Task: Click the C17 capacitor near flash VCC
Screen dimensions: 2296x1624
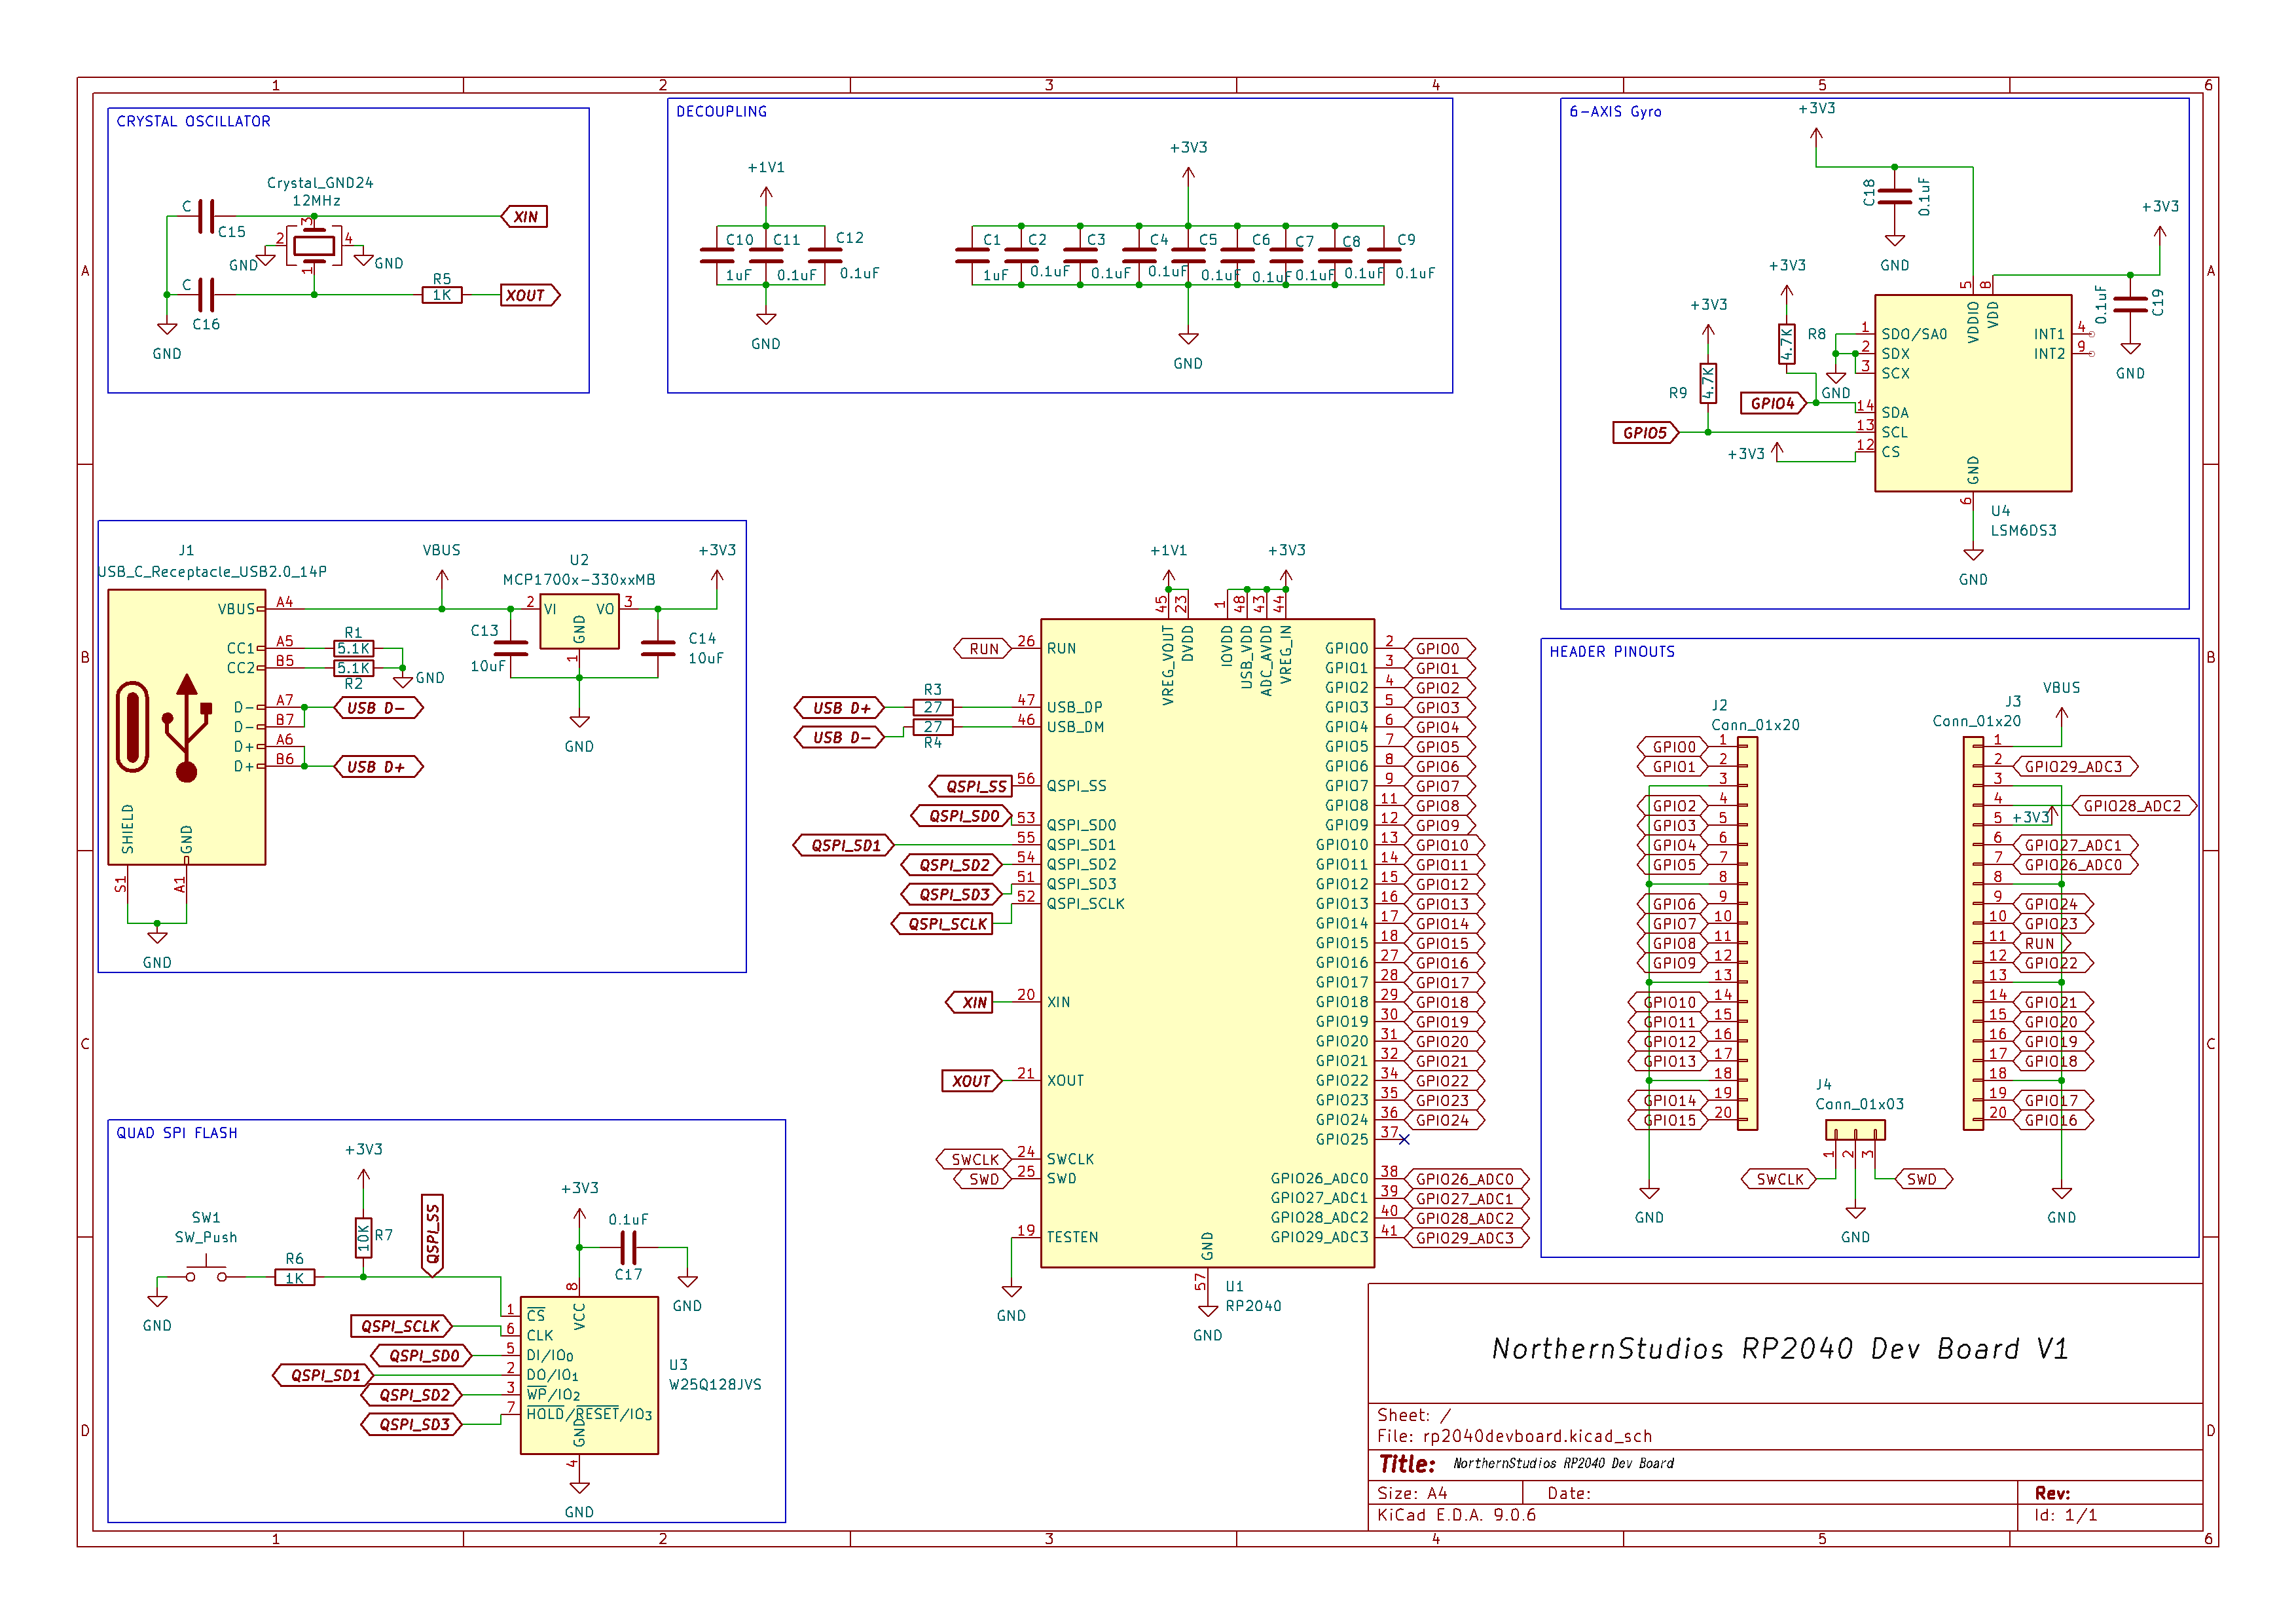Action: click(x=628, y=1247)
